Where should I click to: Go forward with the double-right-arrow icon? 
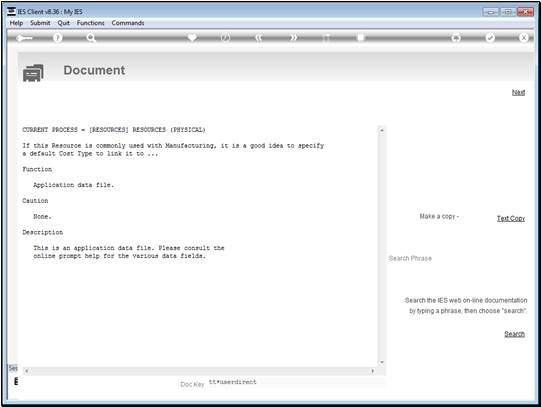coord(293,38)
